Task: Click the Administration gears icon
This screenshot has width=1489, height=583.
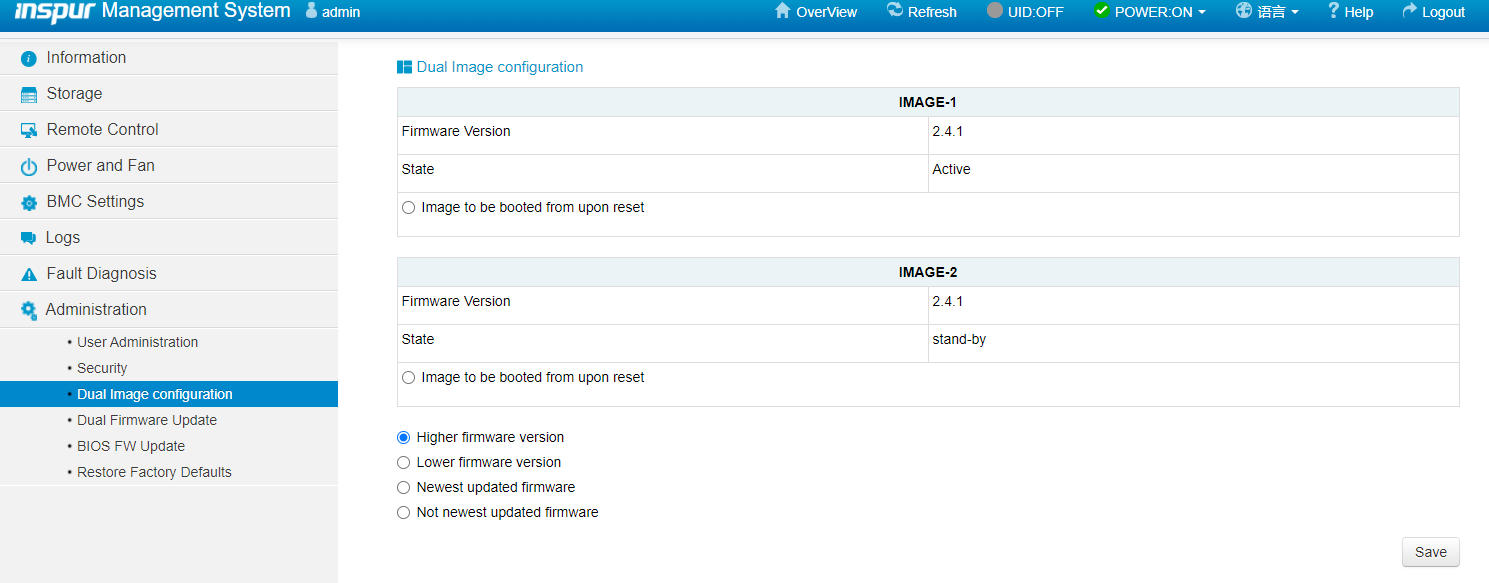Action: (x=29, y=310)
